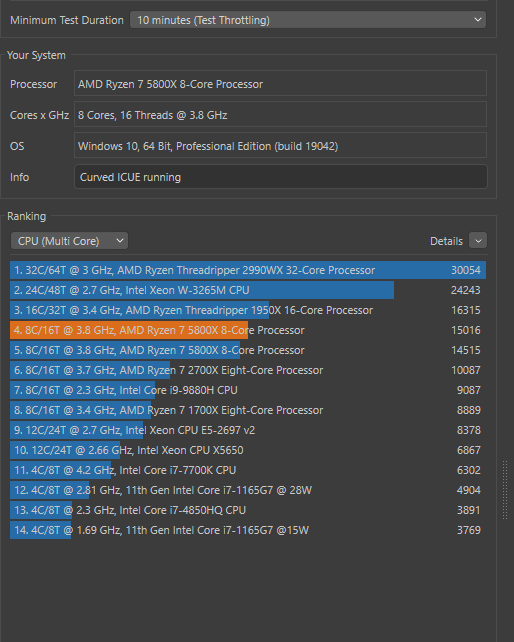Click the OS Windows 10 field
Image resolution: width=514 pixels, height=642 pixels.
(280, 146)
